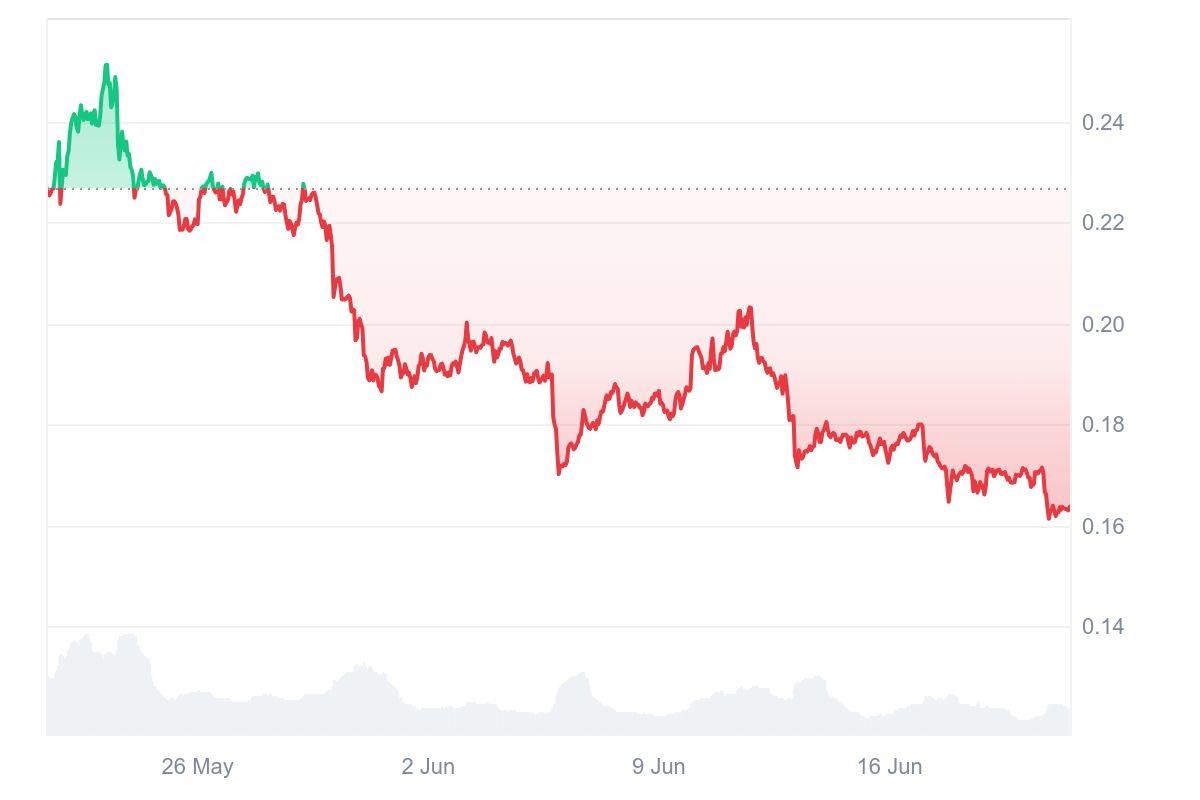Click the red line's local peak above 0.20
The height and width of the screenshot is (800, 1200).
[x=749, y=309]
